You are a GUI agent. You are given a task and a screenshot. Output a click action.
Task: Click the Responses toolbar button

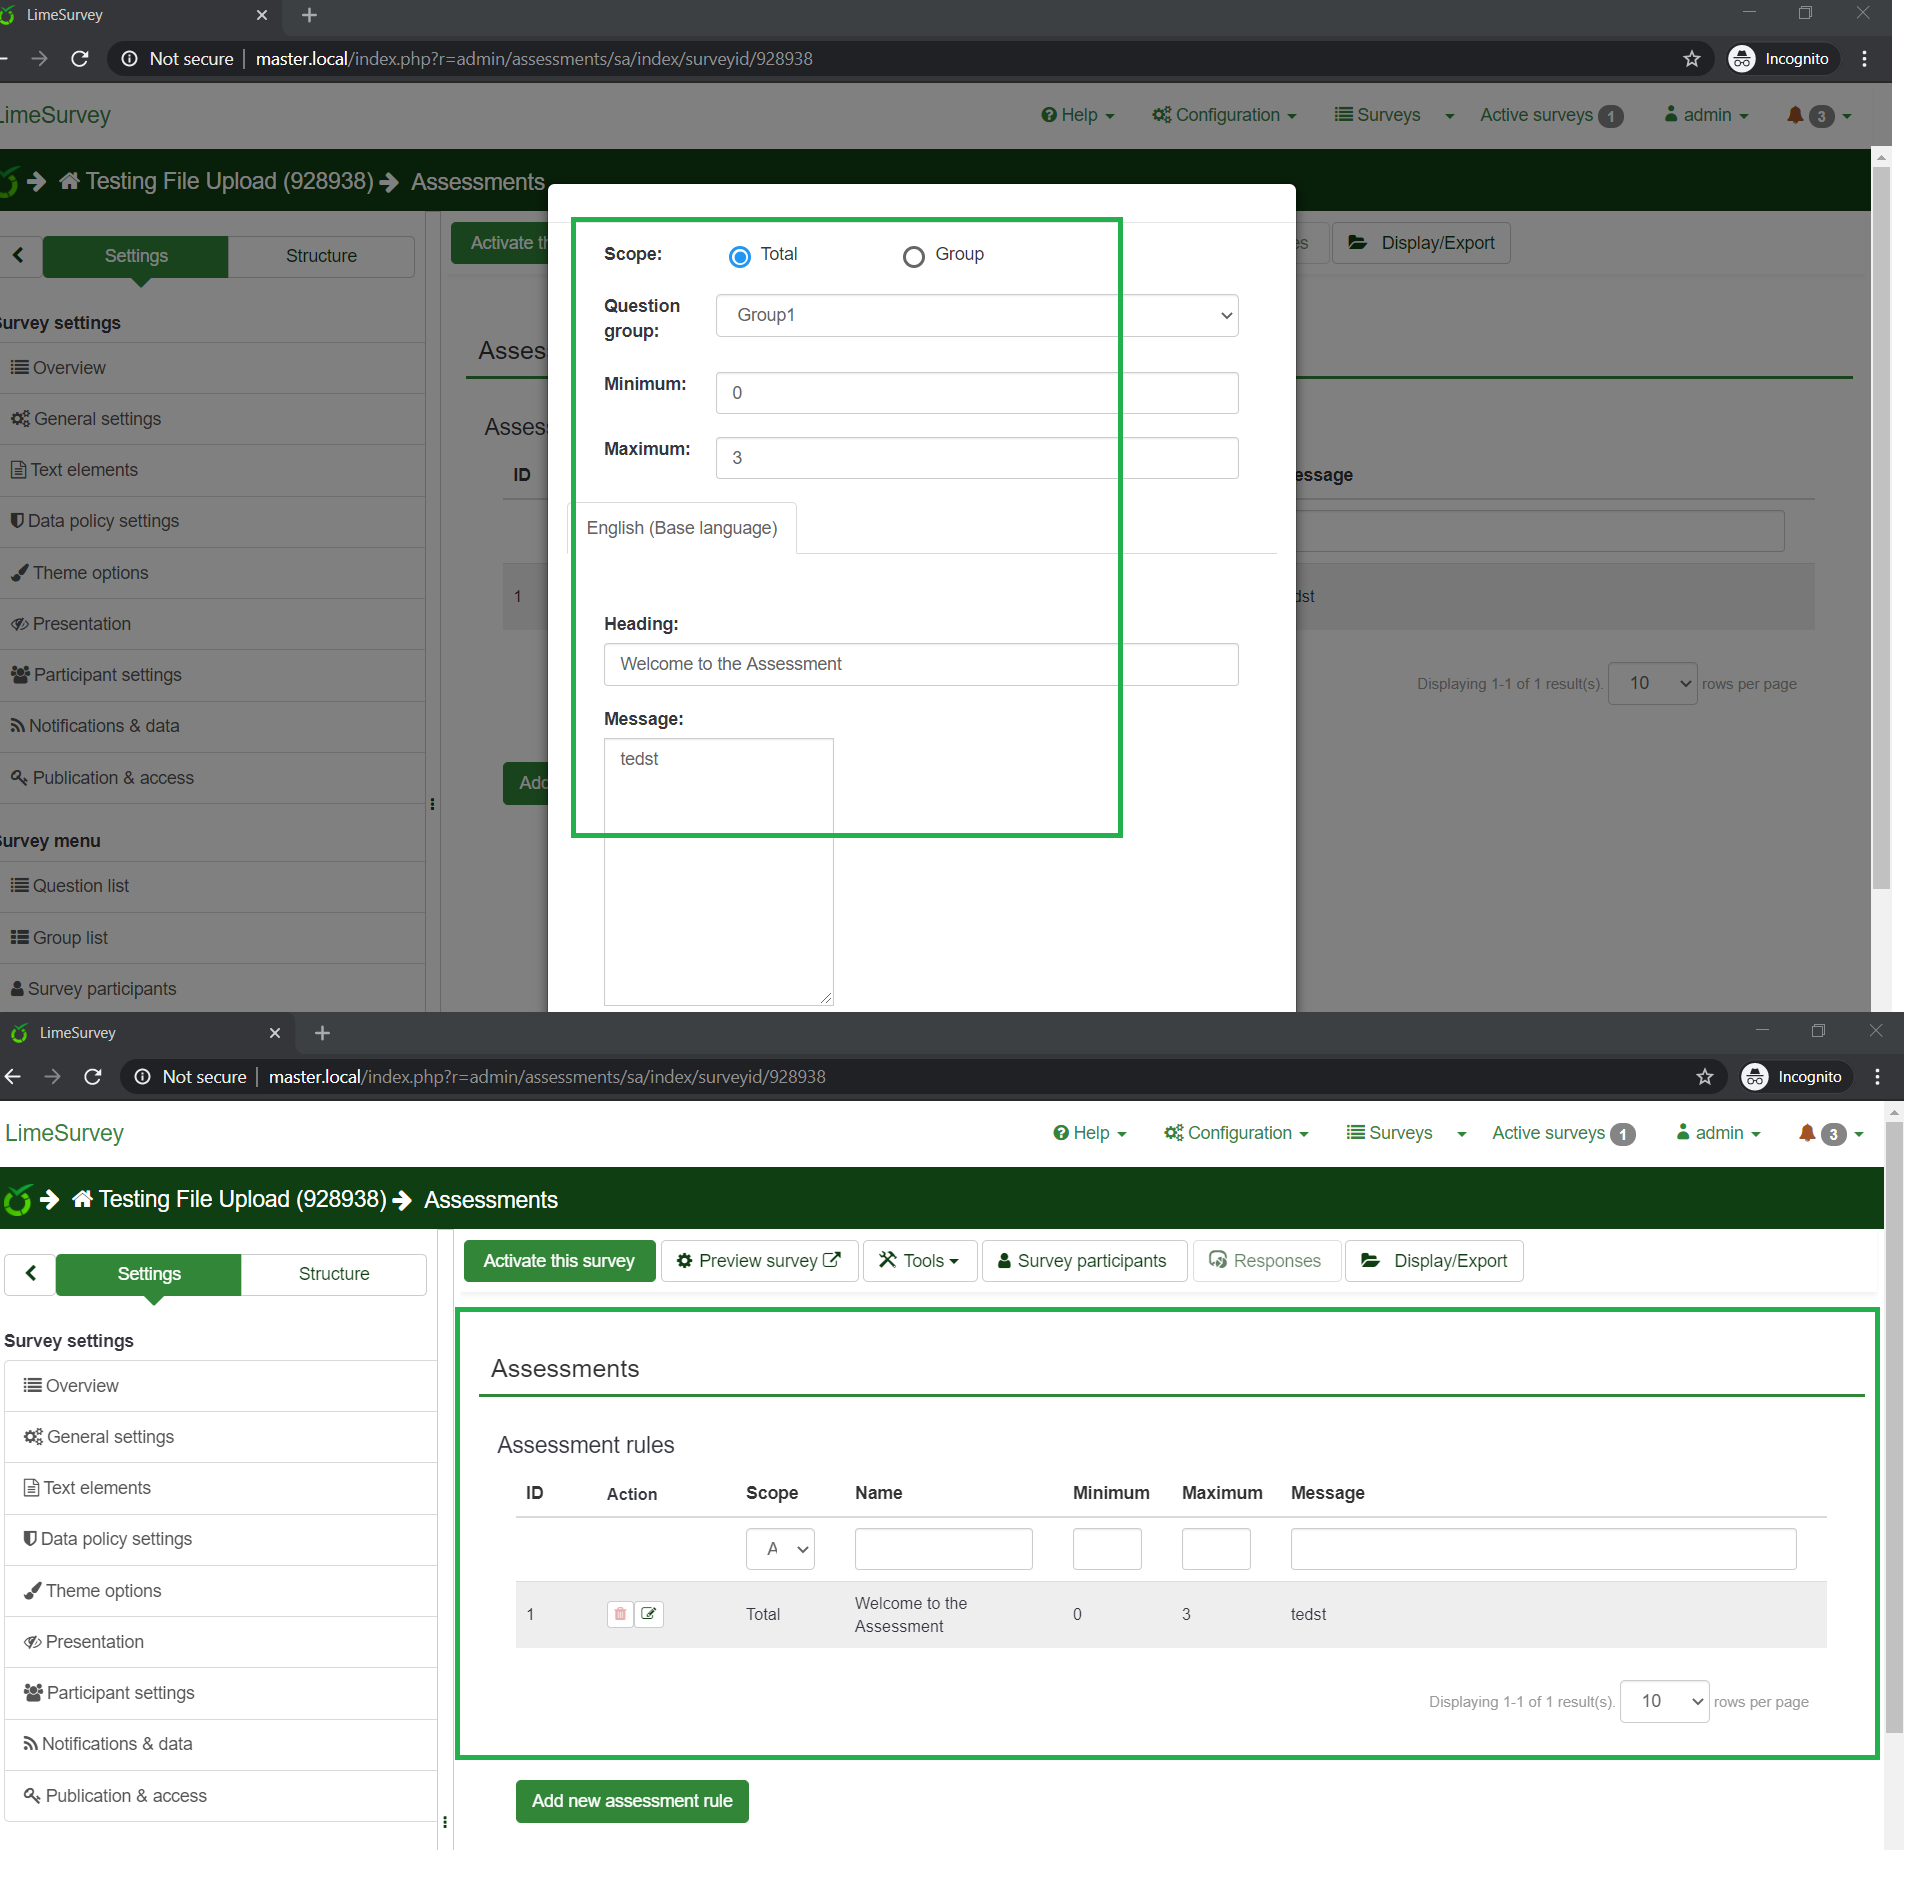click(x=1265, y=1260)
